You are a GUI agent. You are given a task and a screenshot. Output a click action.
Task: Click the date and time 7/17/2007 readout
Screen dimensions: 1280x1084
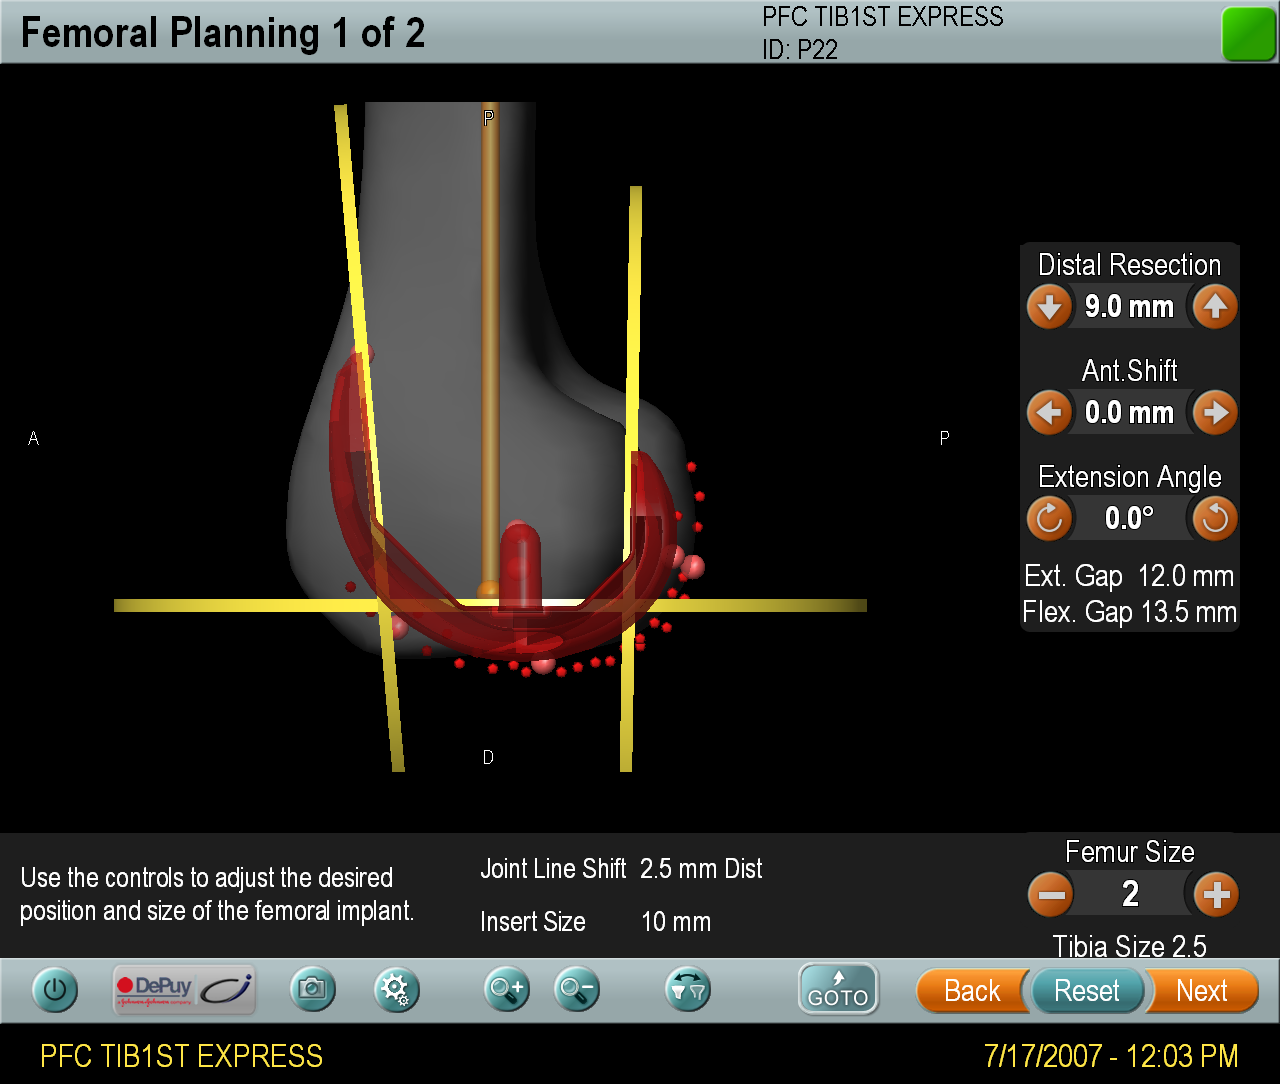(1111, 1056)
